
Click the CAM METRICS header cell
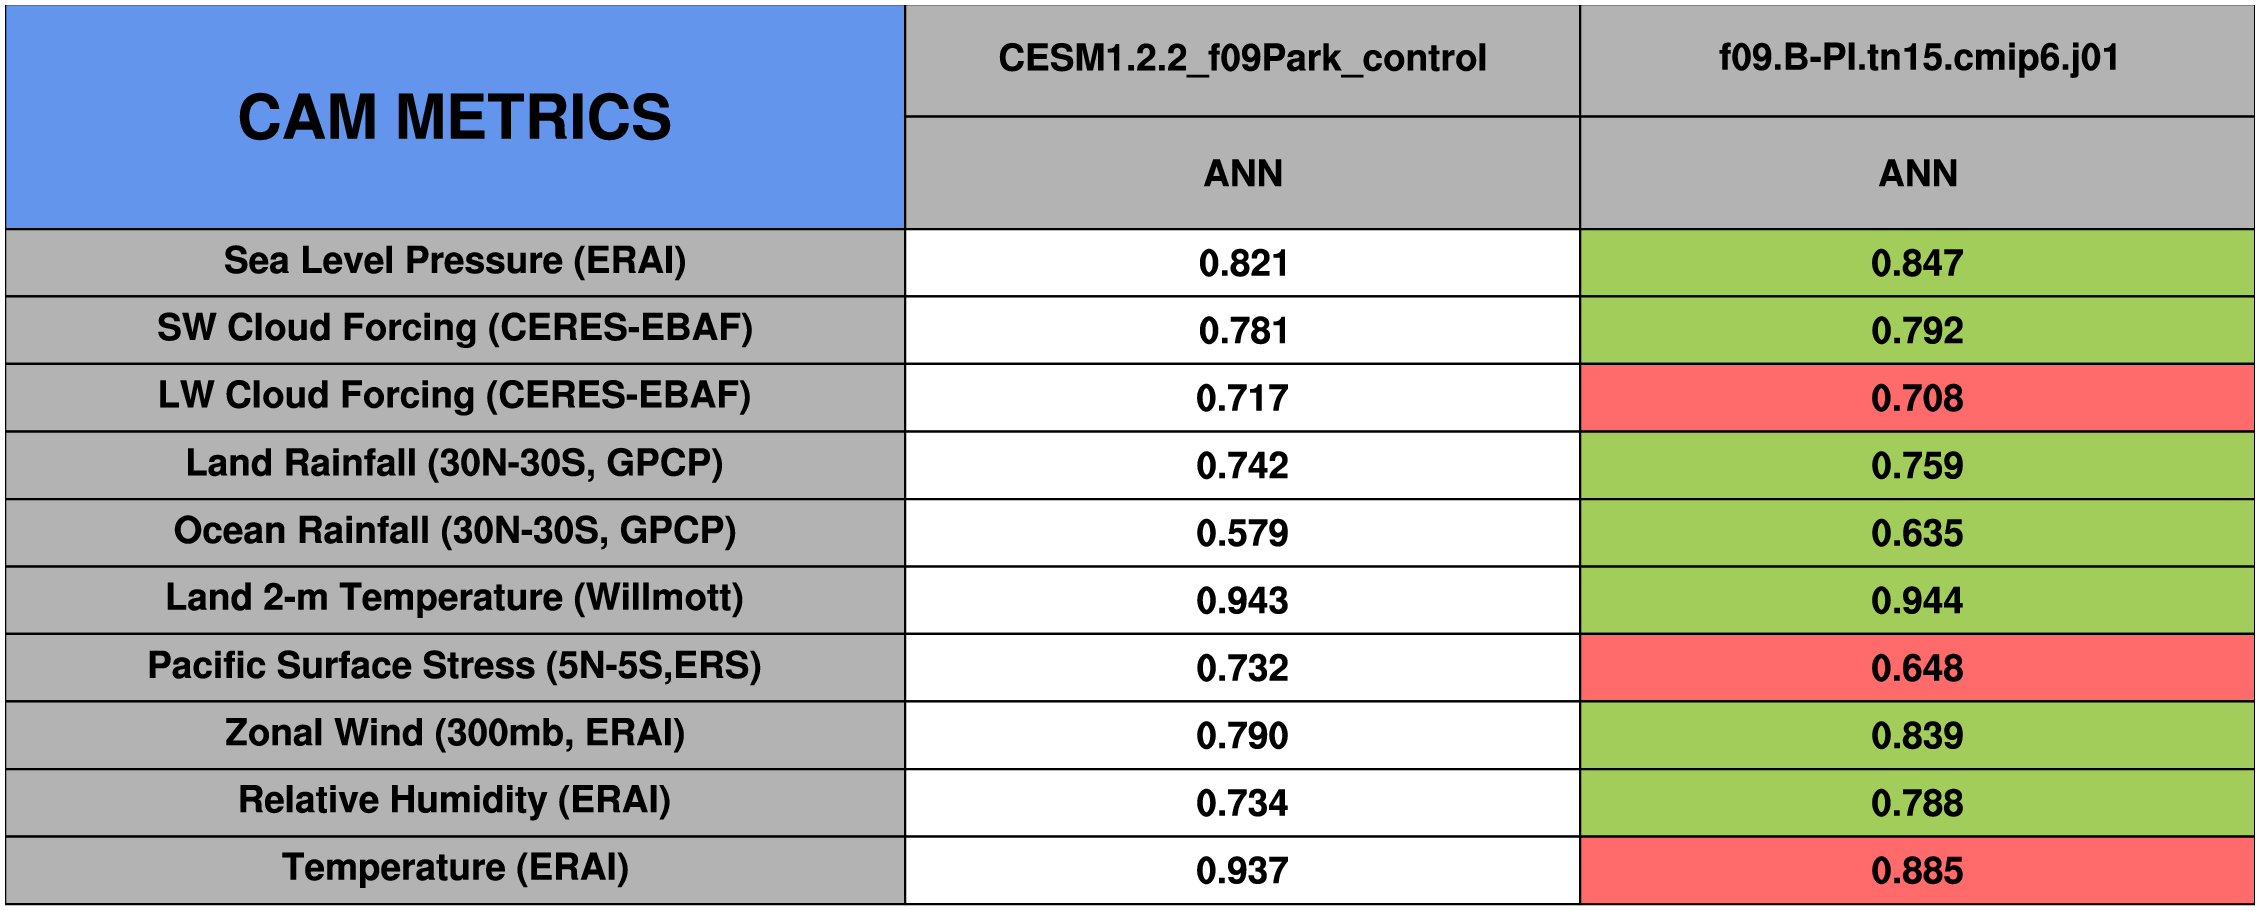pyautogui.click(x=455, y=117)
